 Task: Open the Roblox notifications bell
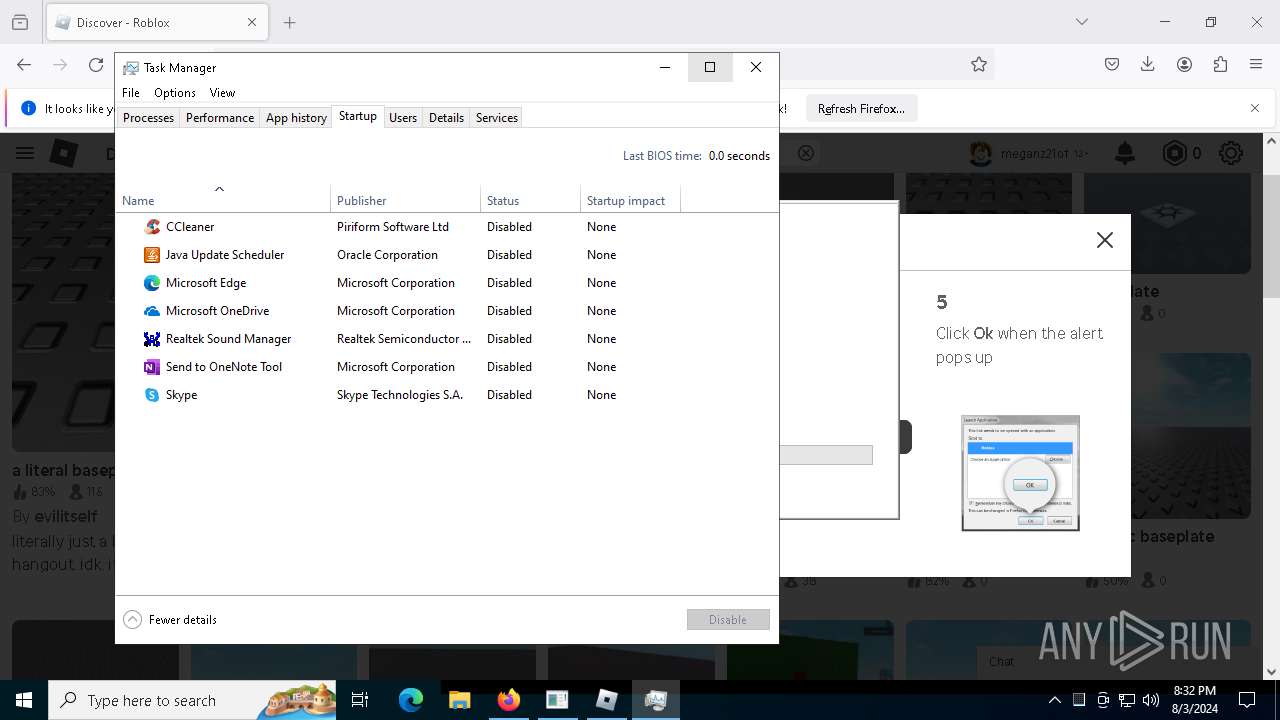click(x=1125, y=153)
